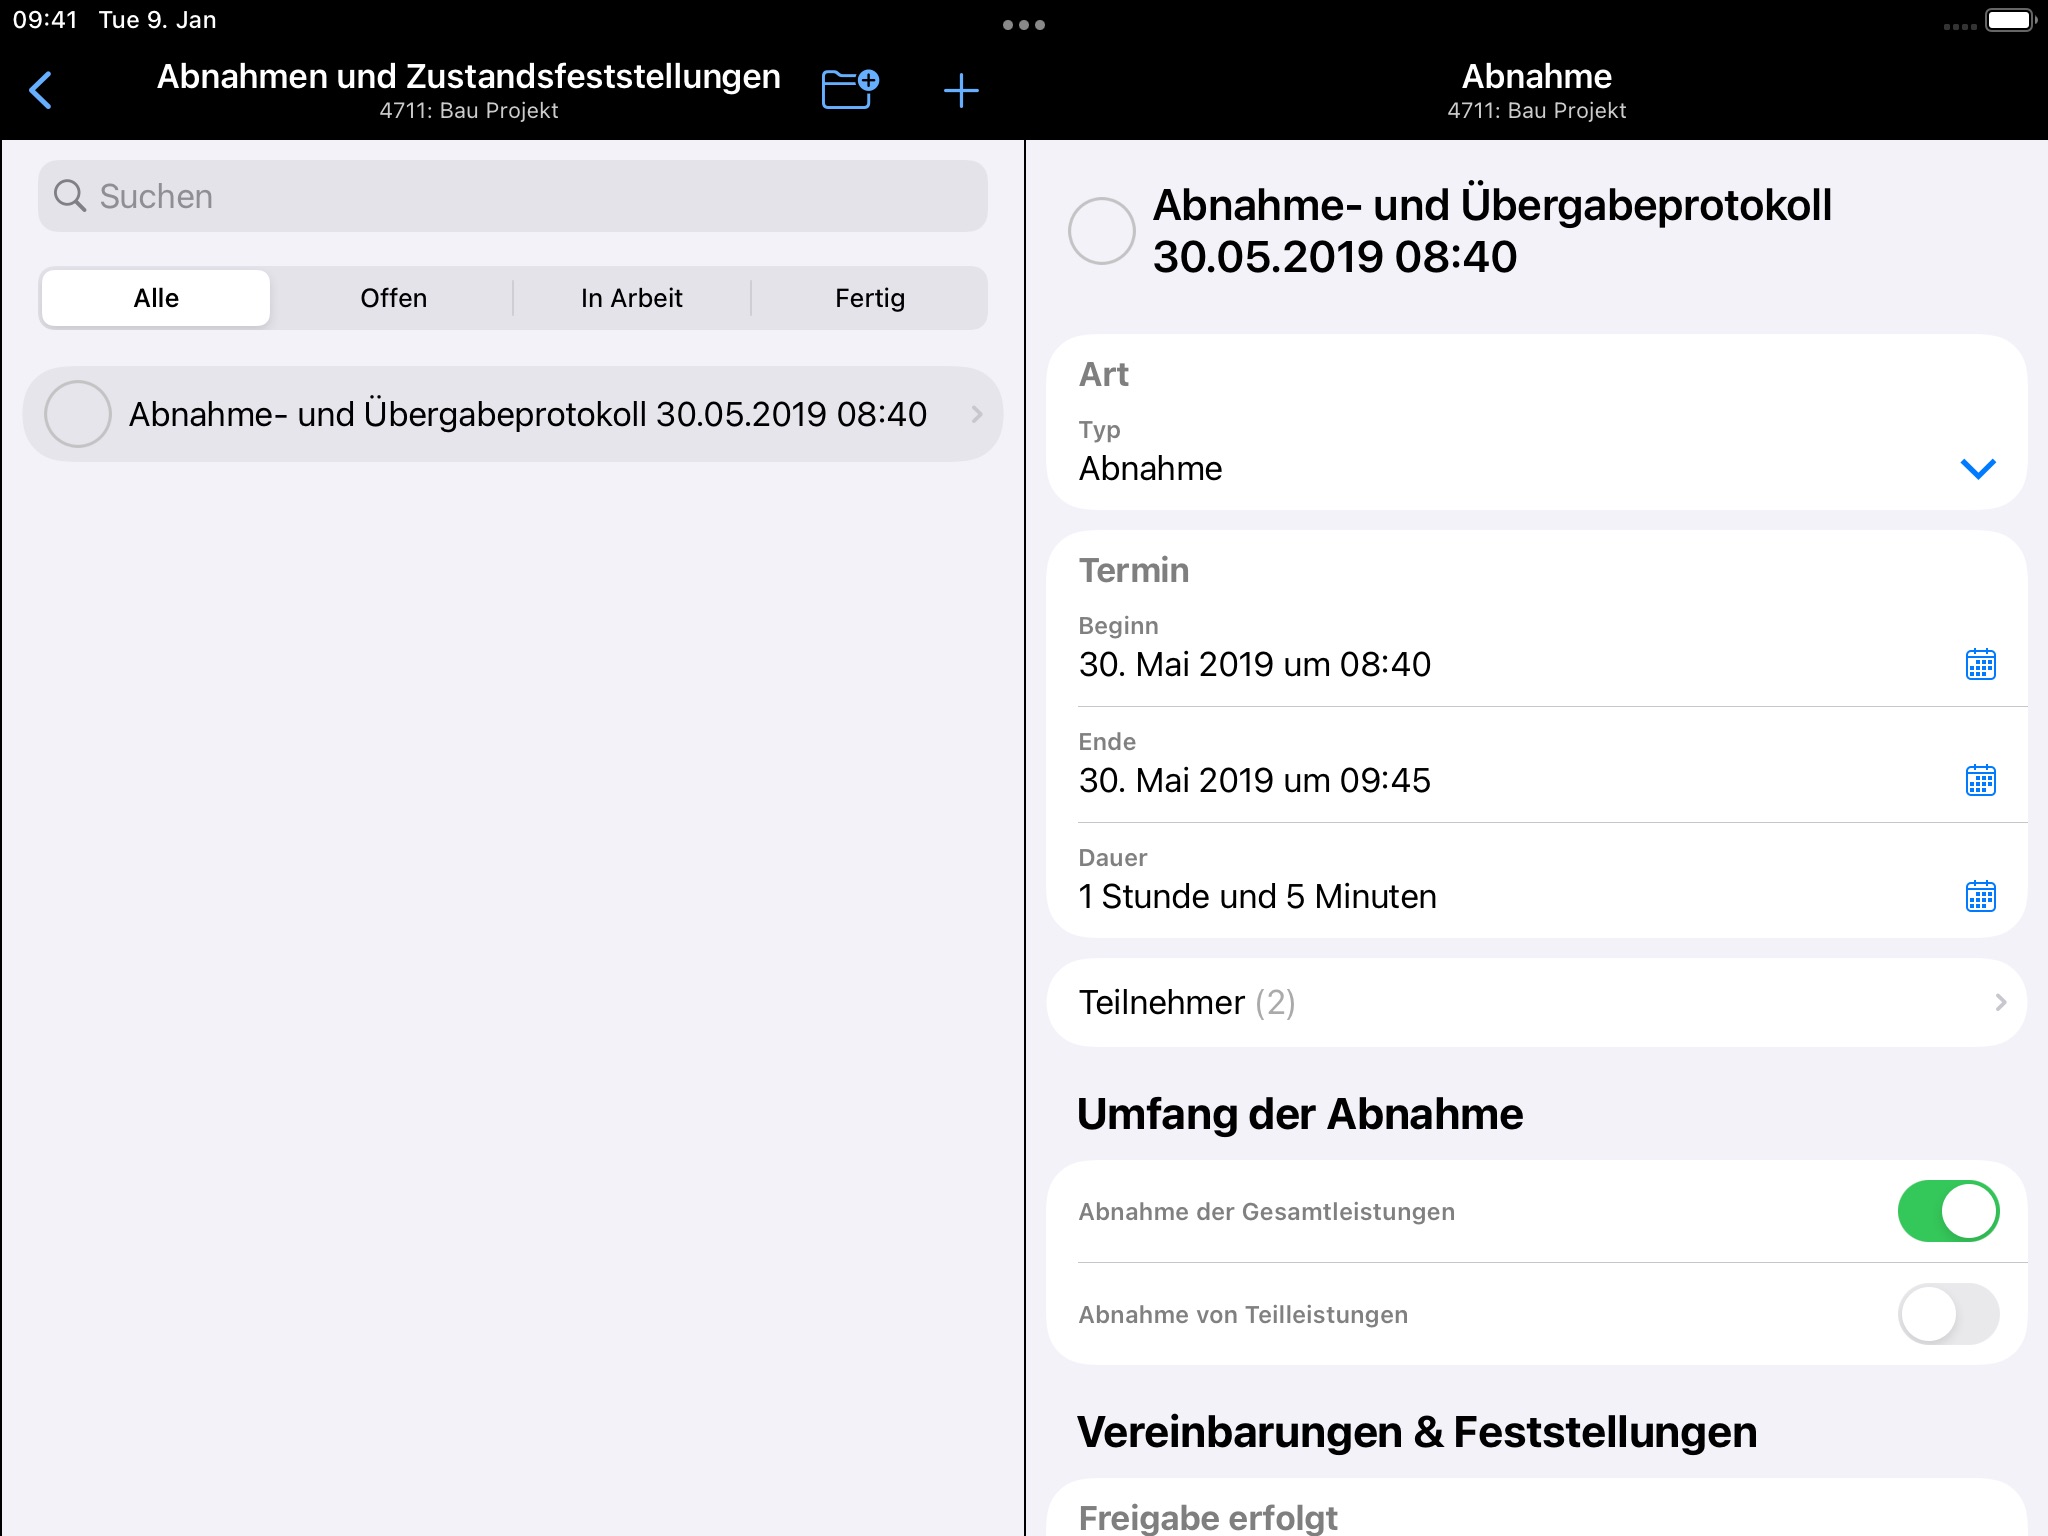Open Teilnehmer (2) participants list

1536,1002
